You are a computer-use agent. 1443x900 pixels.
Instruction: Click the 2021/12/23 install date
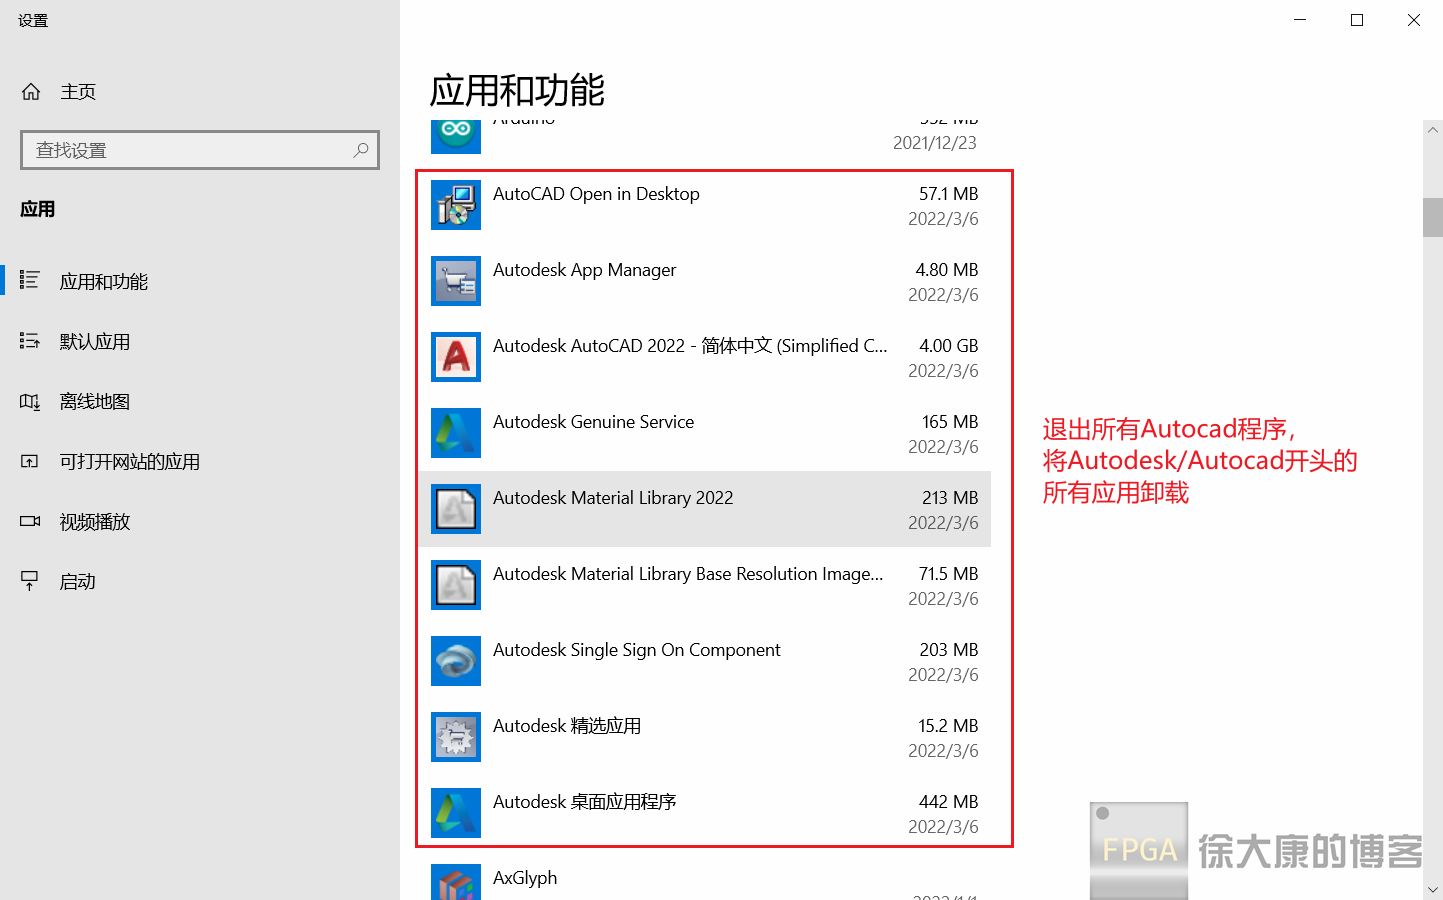point(934,143)
